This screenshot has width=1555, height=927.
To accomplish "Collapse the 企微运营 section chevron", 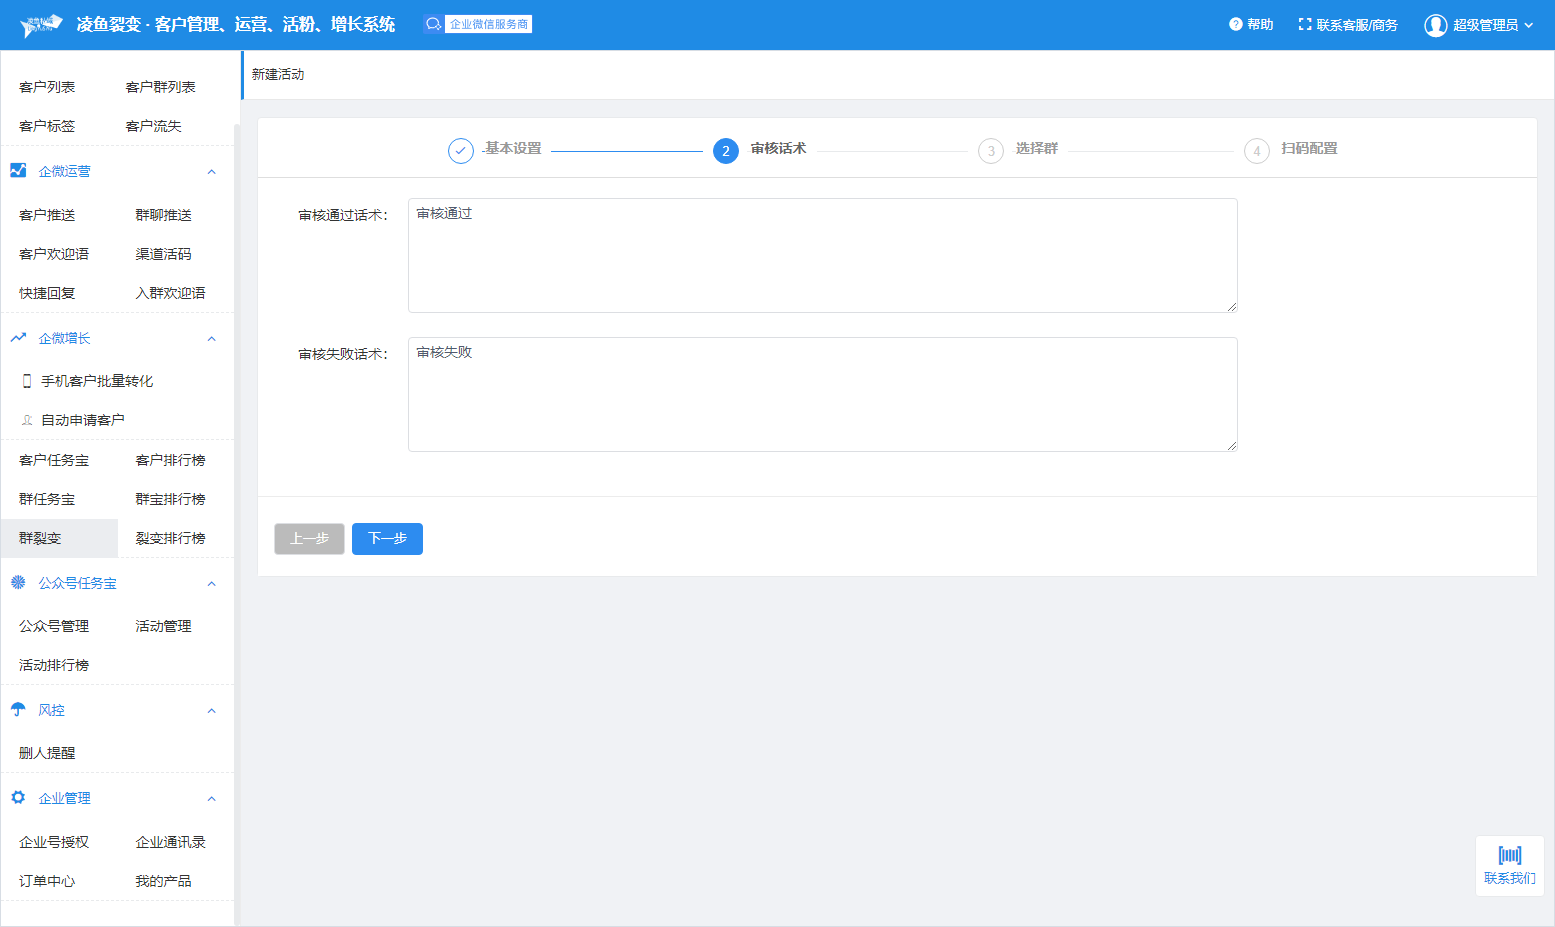I will pos(211,172).
